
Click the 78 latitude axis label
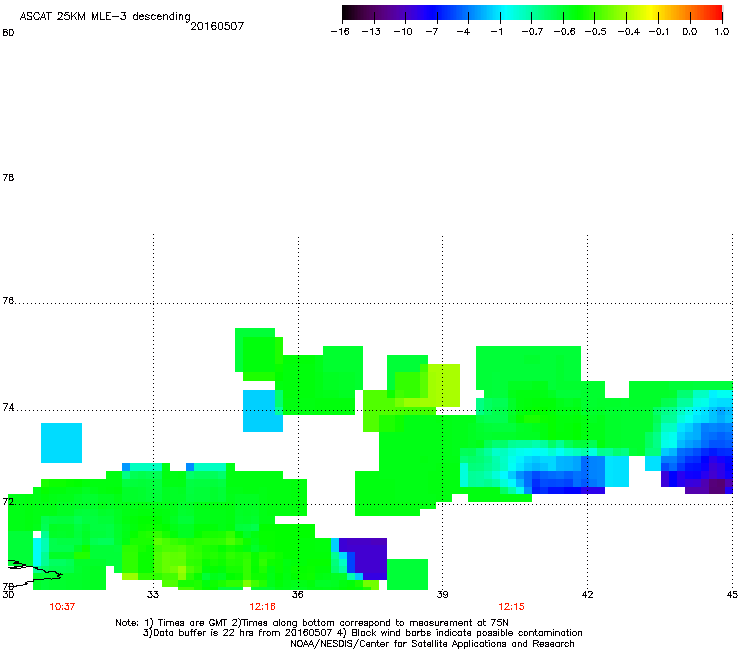tap(8, 177)
